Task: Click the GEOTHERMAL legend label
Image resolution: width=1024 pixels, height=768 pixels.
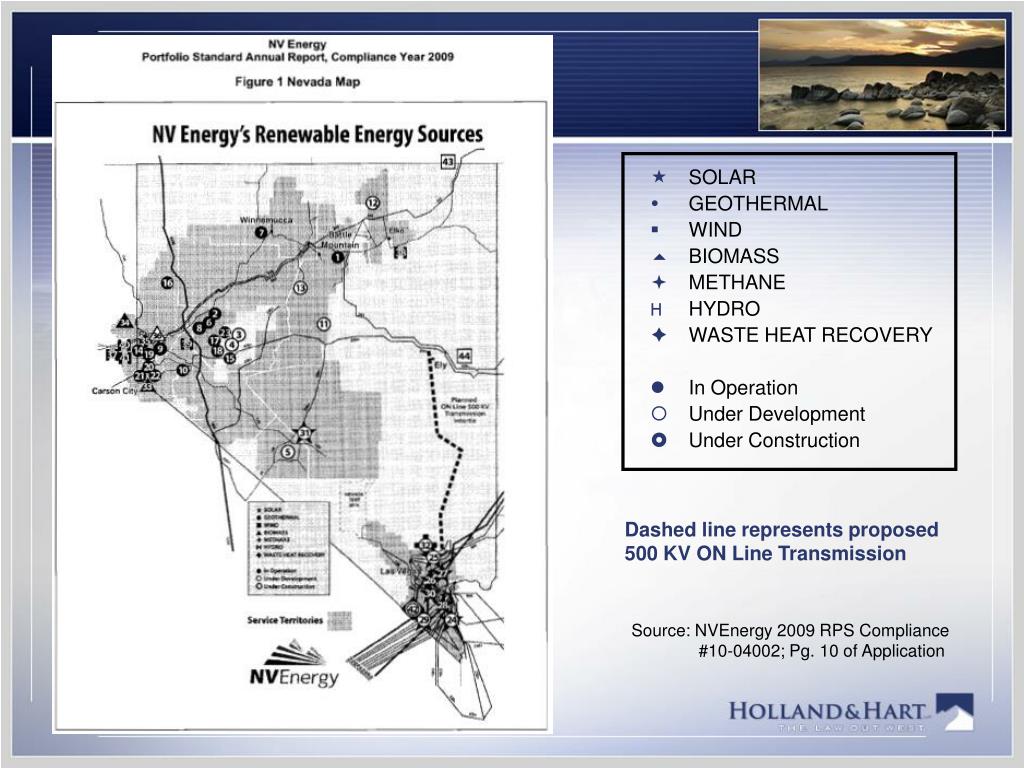Action: (758, 203)
